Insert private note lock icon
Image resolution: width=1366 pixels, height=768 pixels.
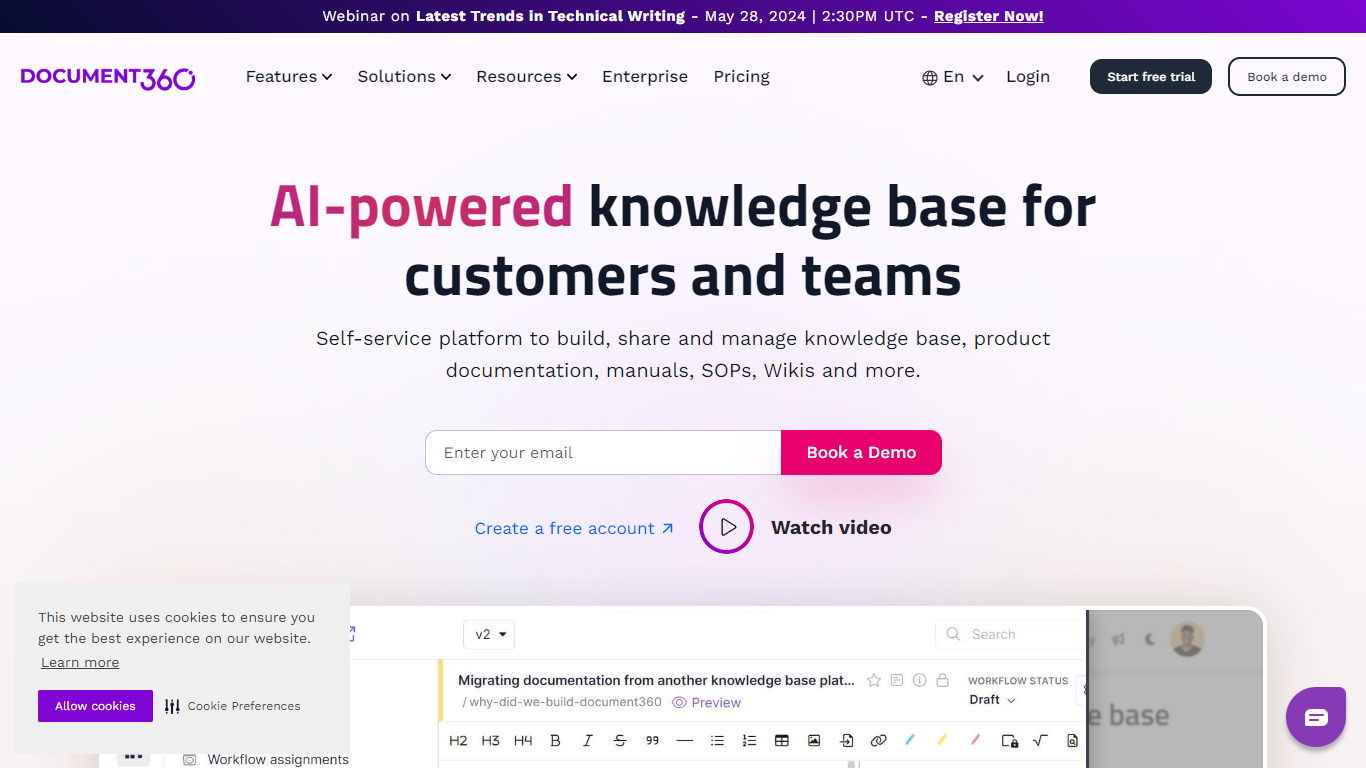[1009, 741]
